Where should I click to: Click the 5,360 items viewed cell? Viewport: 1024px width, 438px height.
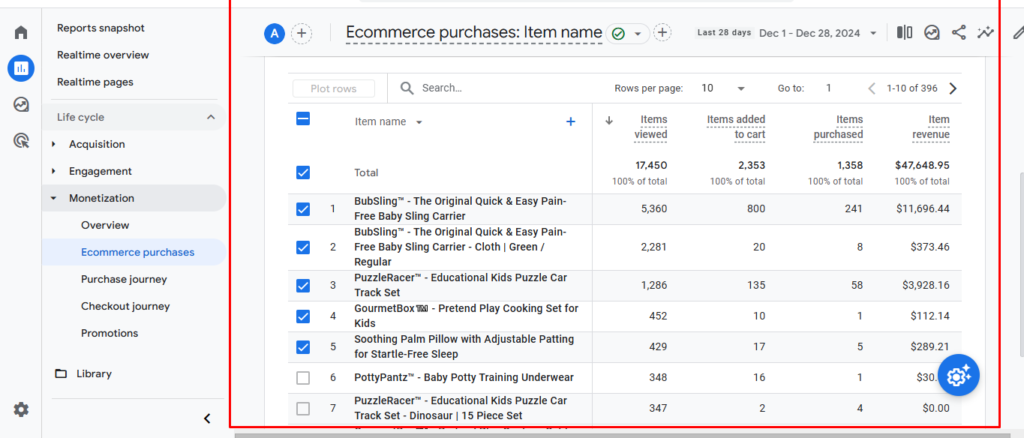pos(654,209)
